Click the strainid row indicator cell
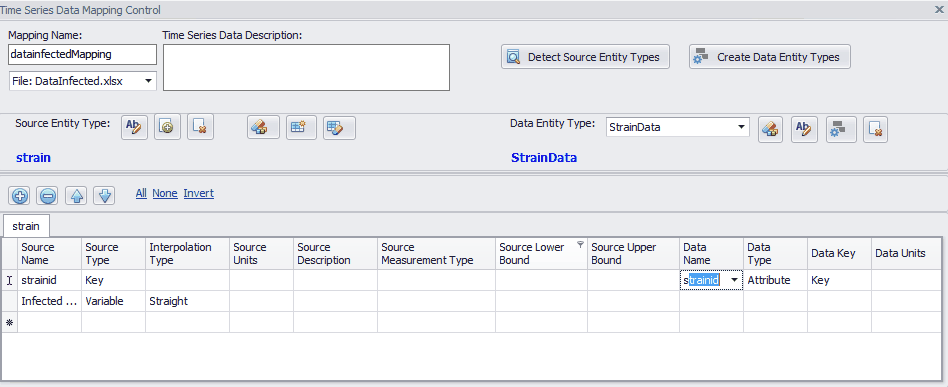Viewport: 948px width, 387px height. point(10,280)
